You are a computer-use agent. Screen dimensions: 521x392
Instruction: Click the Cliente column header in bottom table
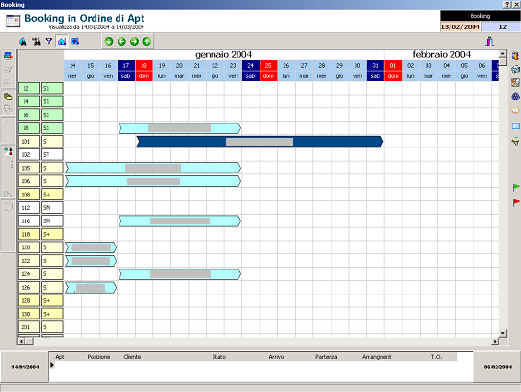pyautogui.click(x=132, y=357)
